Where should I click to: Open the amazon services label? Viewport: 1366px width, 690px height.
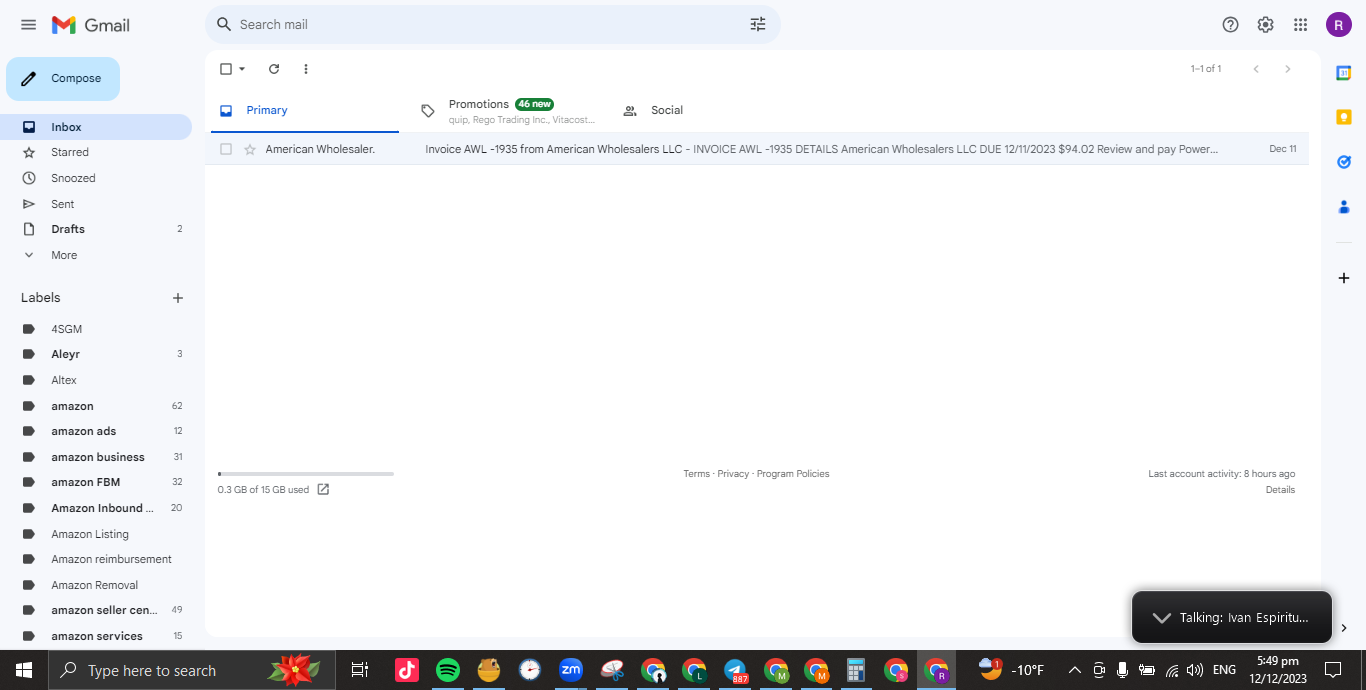(96, 636)
